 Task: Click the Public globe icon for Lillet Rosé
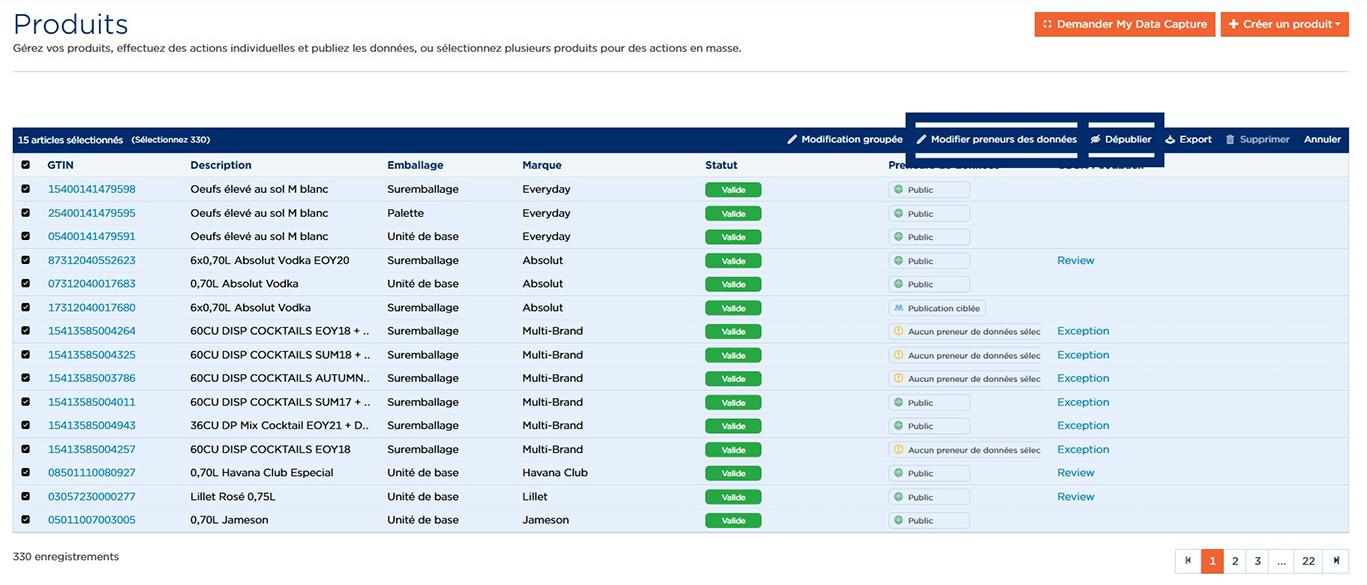click(x=898, y=497)
